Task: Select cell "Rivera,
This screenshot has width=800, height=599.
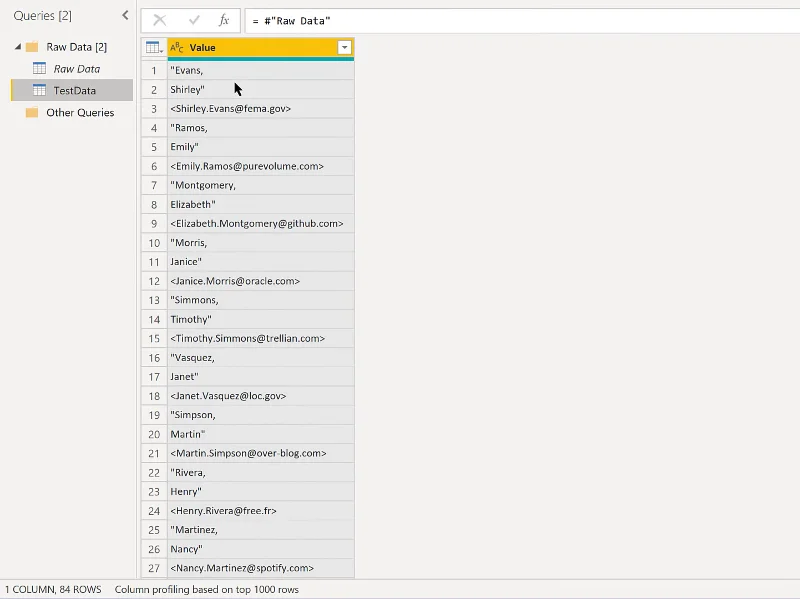Action: pyautogui.click(x=261, y=472)
